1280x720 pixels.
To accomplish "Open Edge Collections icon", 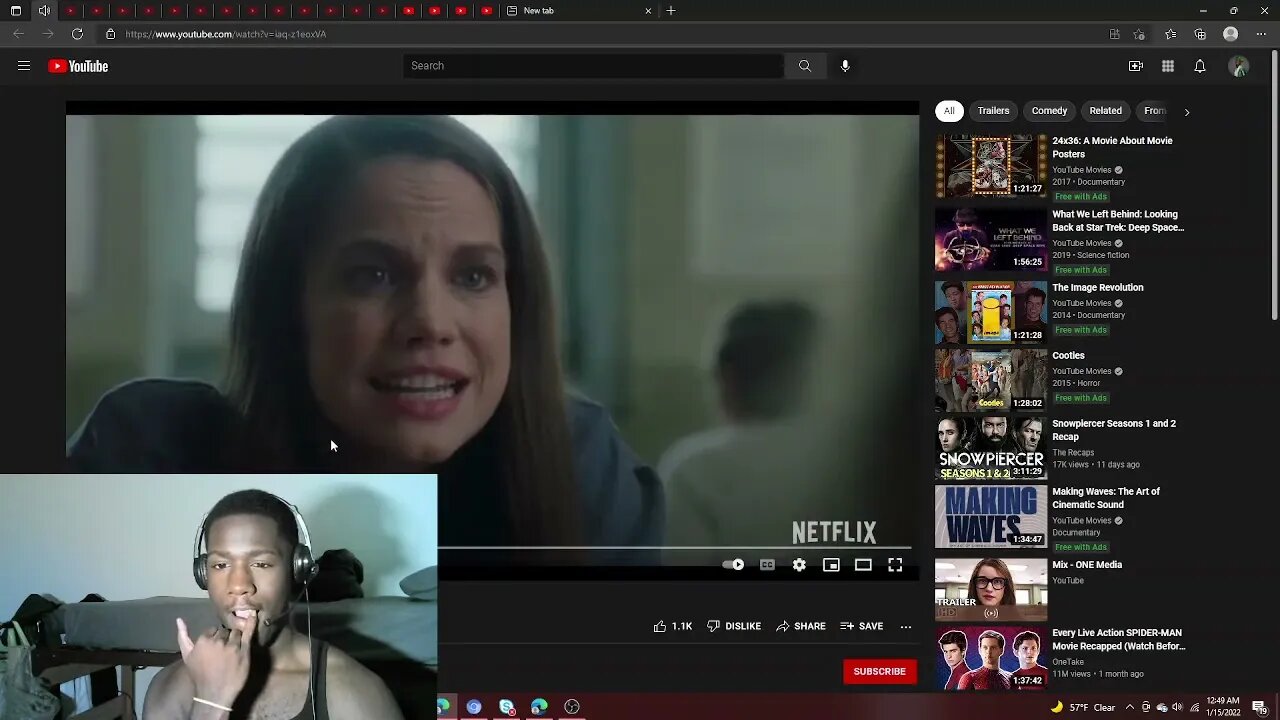I will (x=1200, y=34).
